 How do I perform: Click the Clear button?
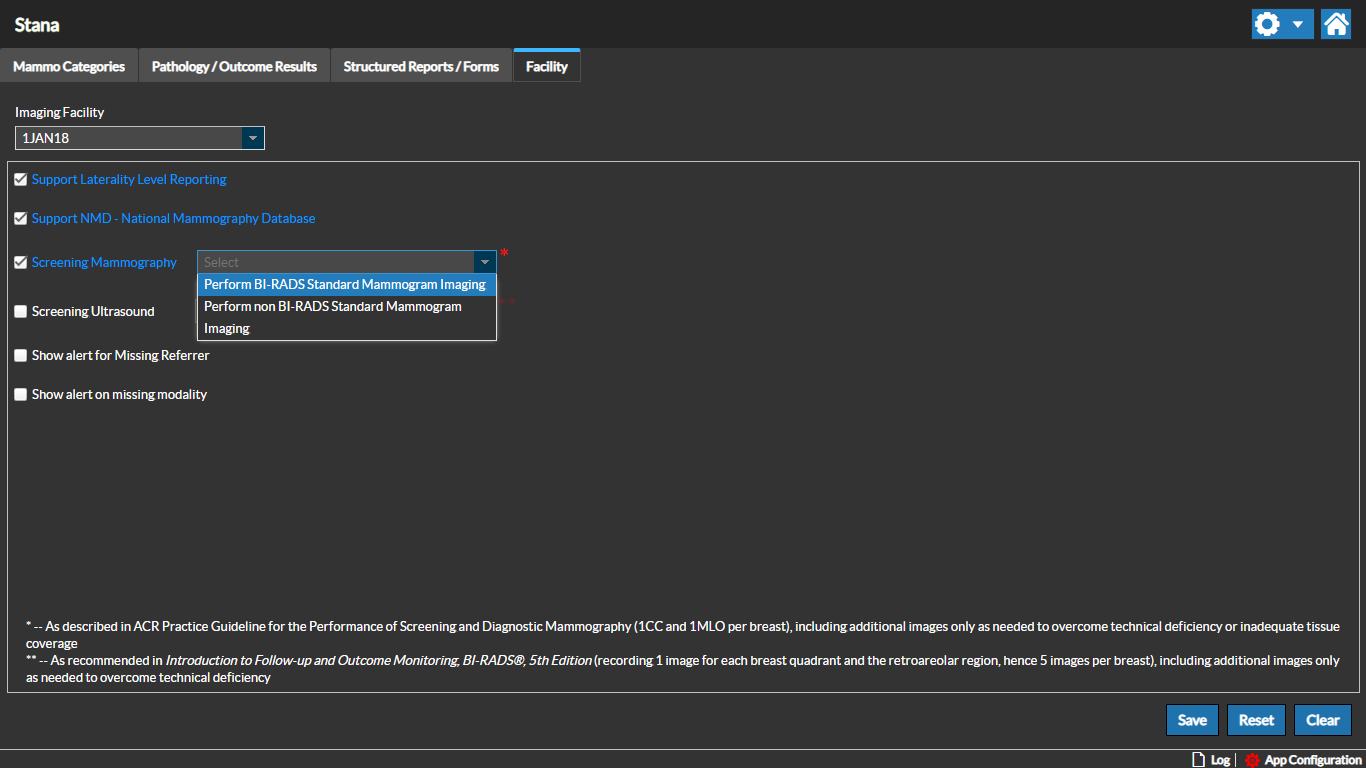tap(1322, 720)
